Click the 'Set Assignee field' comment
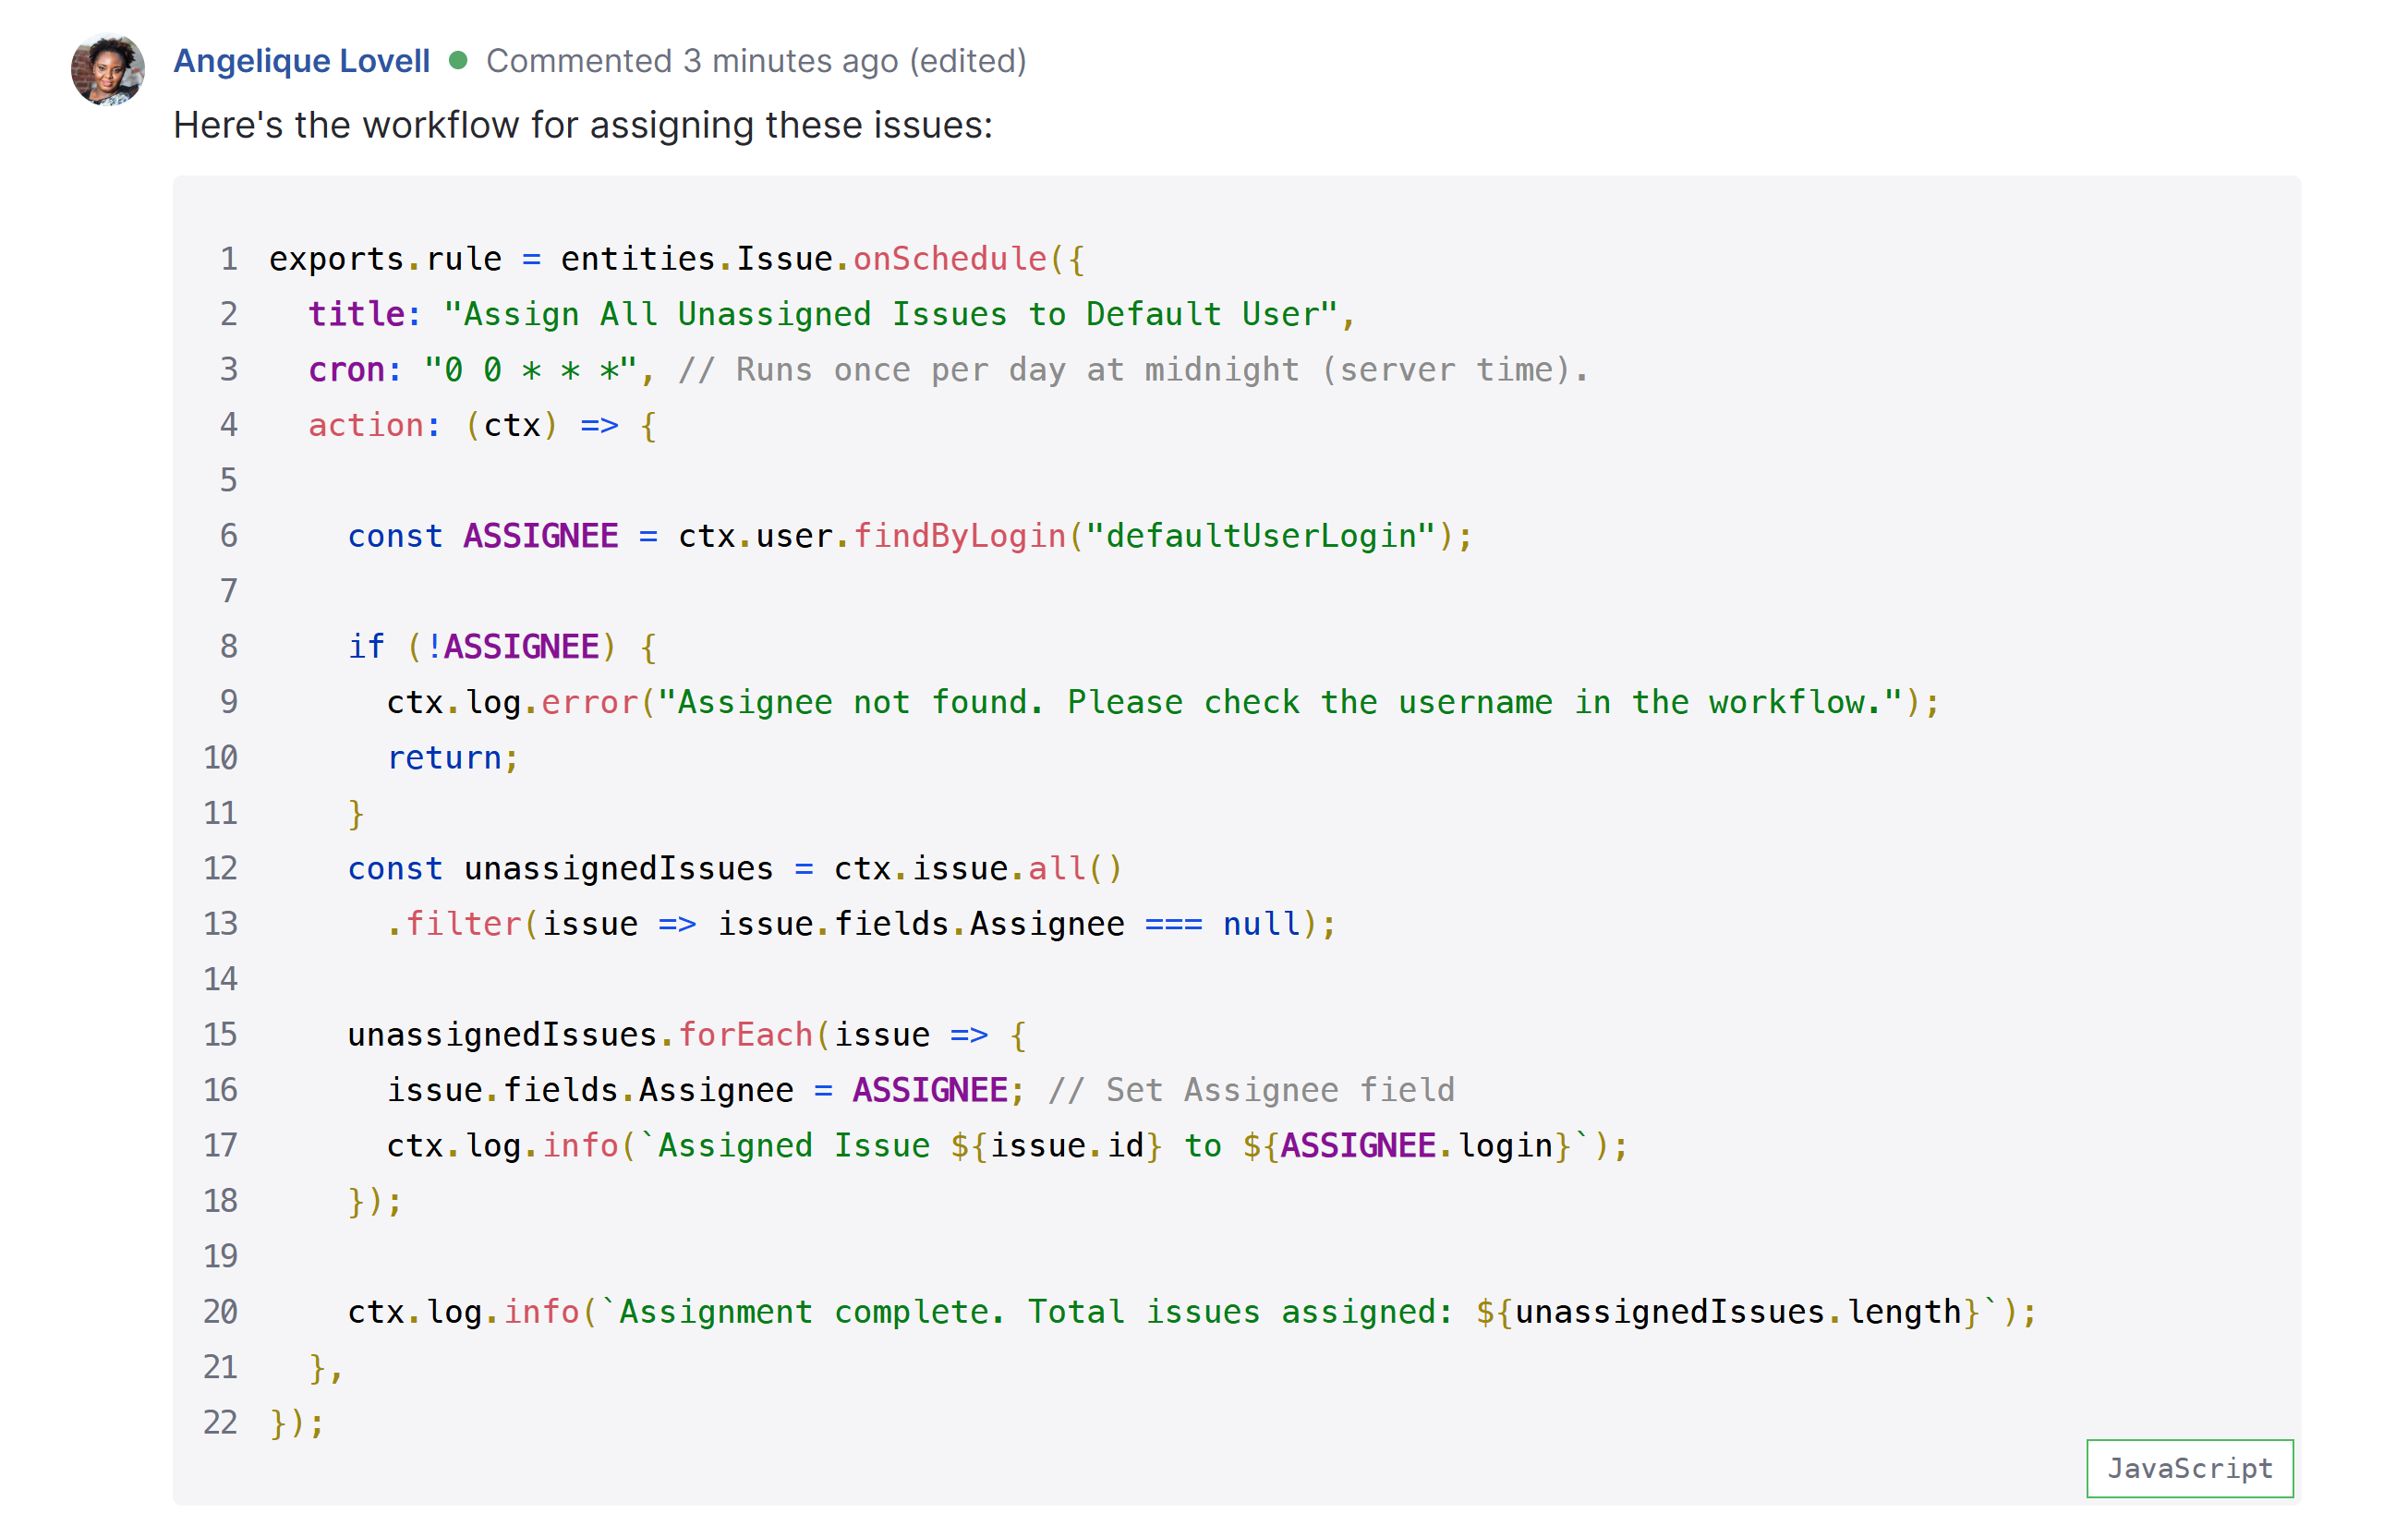Screen dimensions: 2408x1538 [x=1250, y=1089]
